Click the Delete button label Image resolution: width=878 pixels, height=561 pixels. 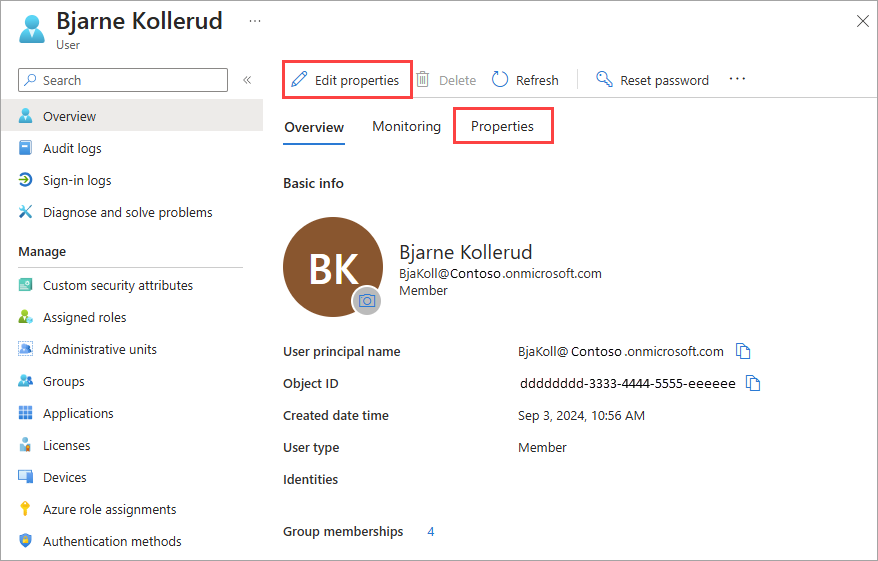[457, 81]
